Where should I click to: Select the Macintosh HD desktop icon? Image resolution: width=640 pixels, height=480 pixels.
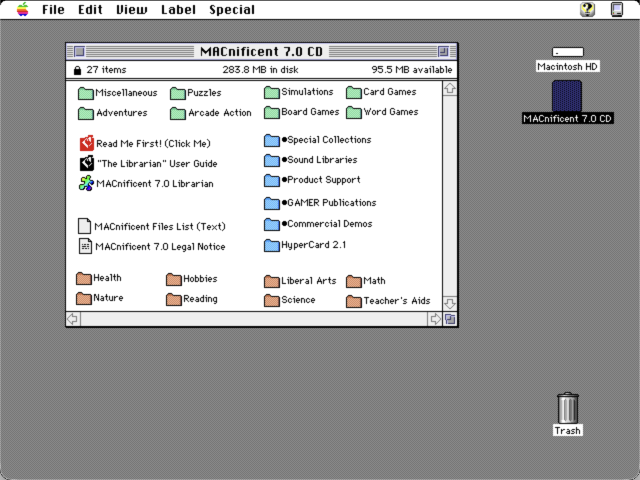(x=567, y=52)
